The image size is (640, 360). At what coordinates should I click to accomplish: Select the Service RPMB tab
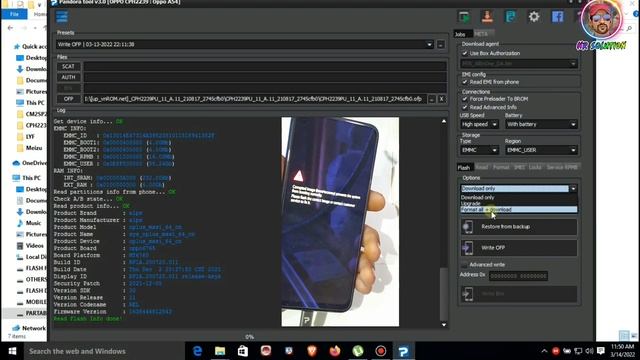(562, 167)
